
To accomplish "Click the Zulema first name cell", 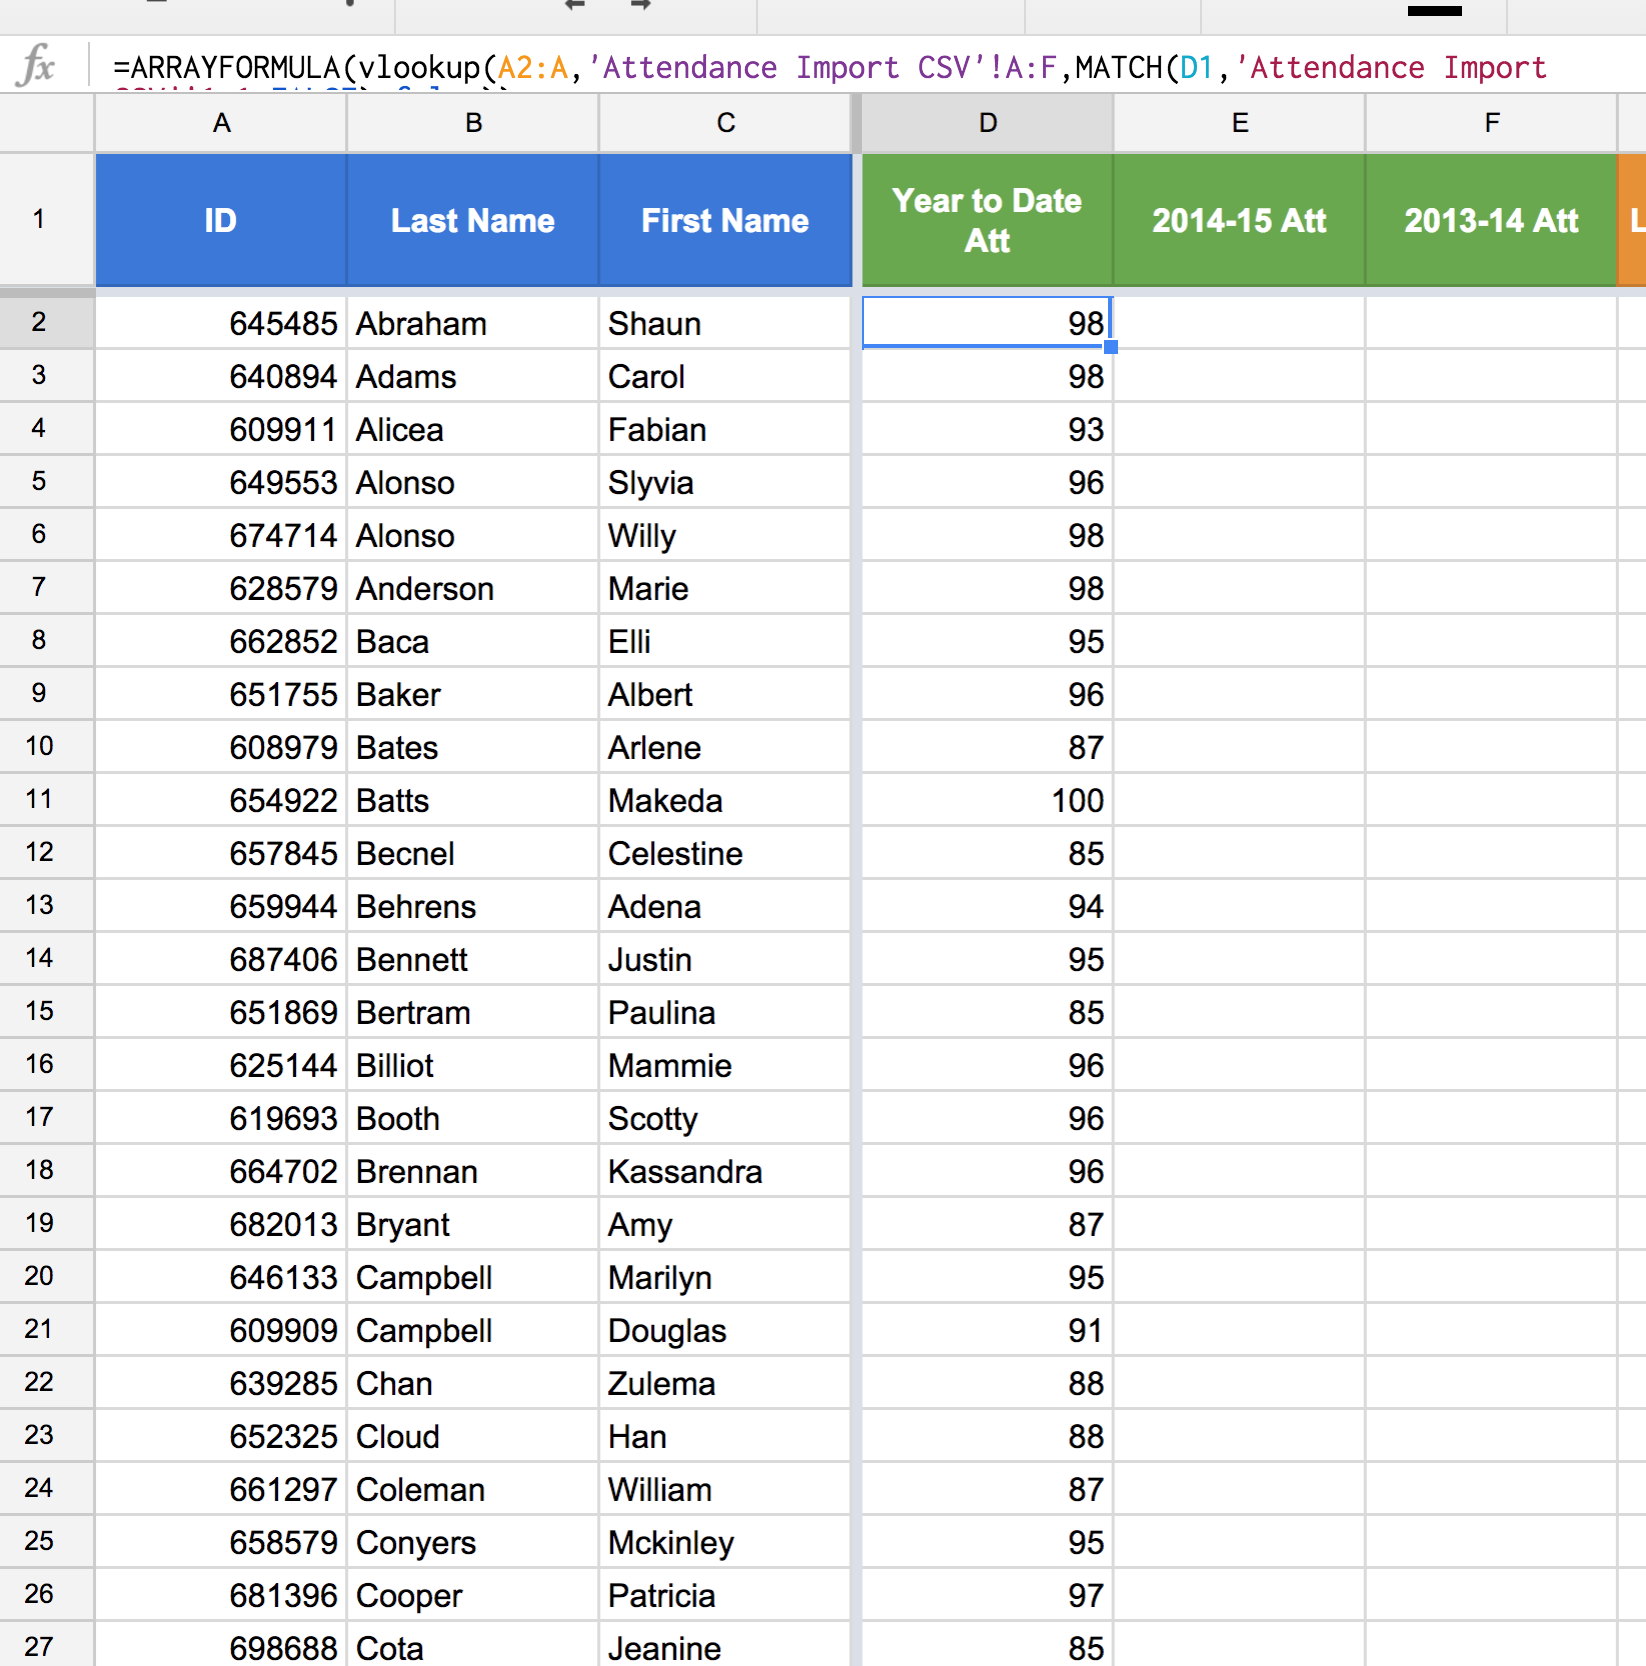I will 725,1383.
